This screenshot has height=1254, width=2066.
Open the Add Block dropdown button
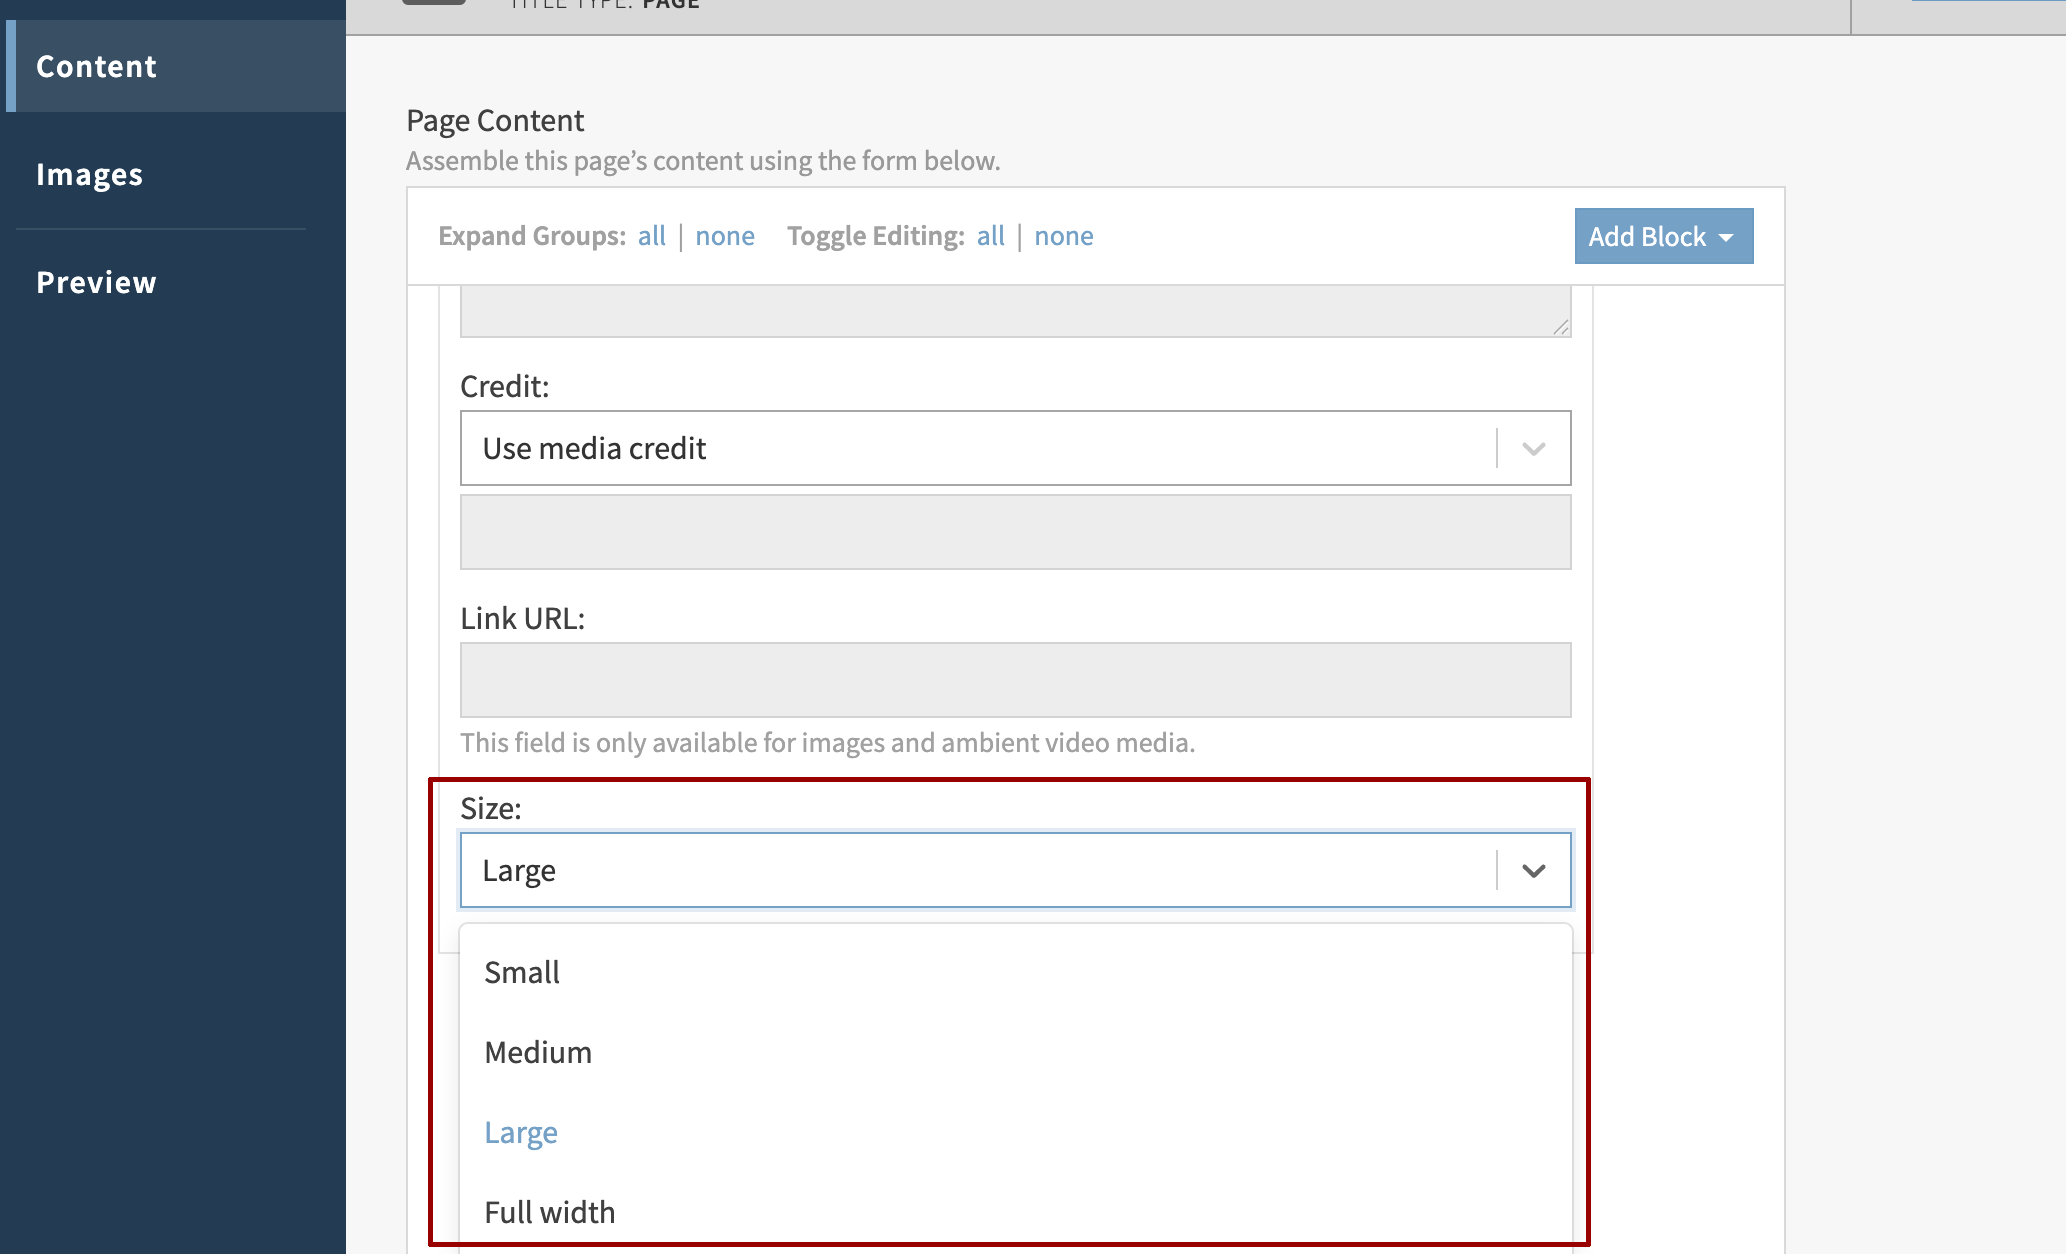click(x=1647, y=237)
